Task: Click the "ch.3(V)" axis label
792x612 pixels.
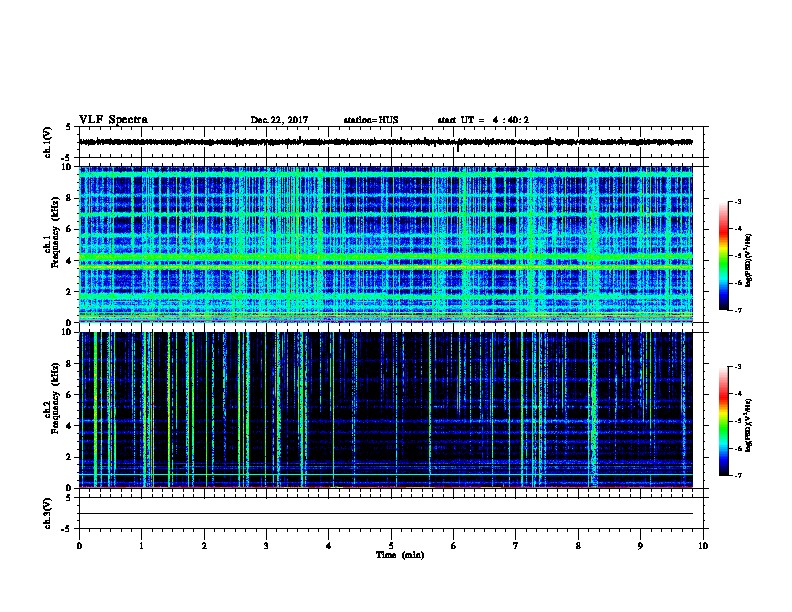Action: (48, 513)
